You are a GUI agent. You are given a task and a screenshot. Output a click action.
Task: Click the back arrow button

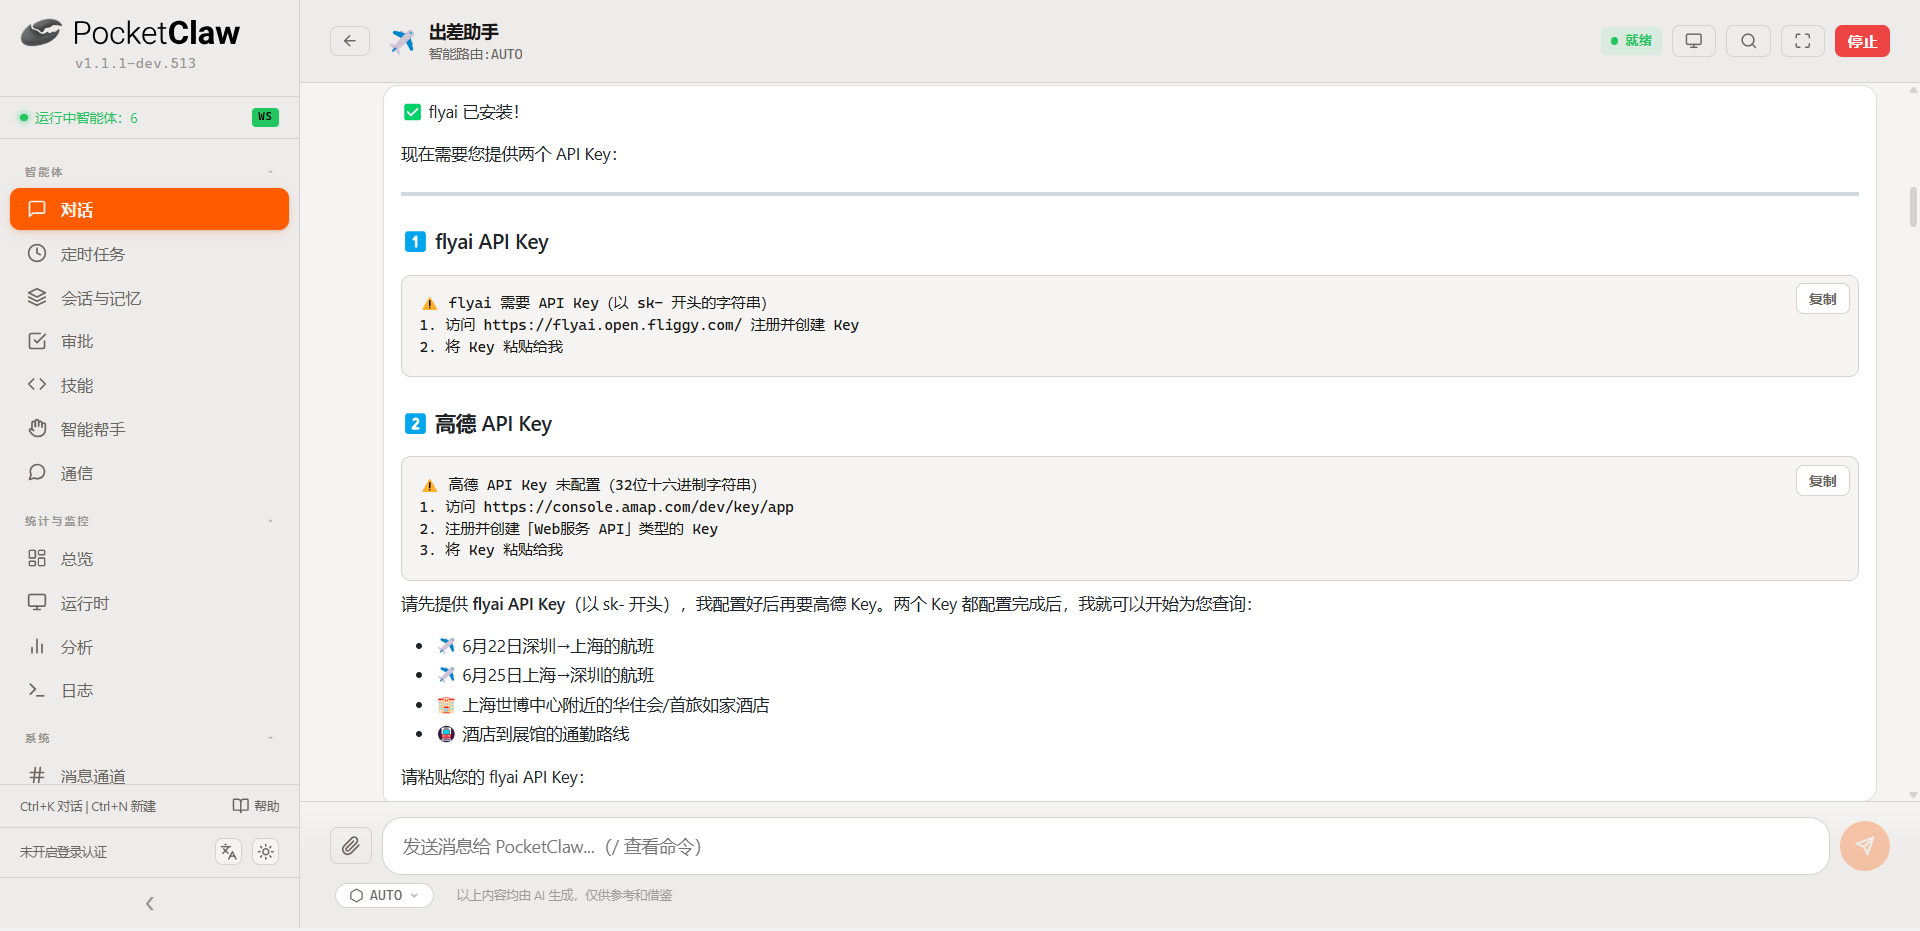point(350,41)
